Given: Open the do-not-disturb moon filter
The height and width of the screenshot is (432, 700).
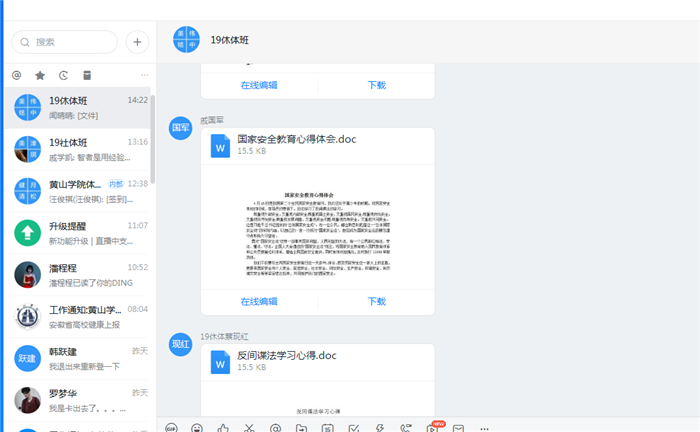Looking at the screenshot, I should (x=63, y=75).
